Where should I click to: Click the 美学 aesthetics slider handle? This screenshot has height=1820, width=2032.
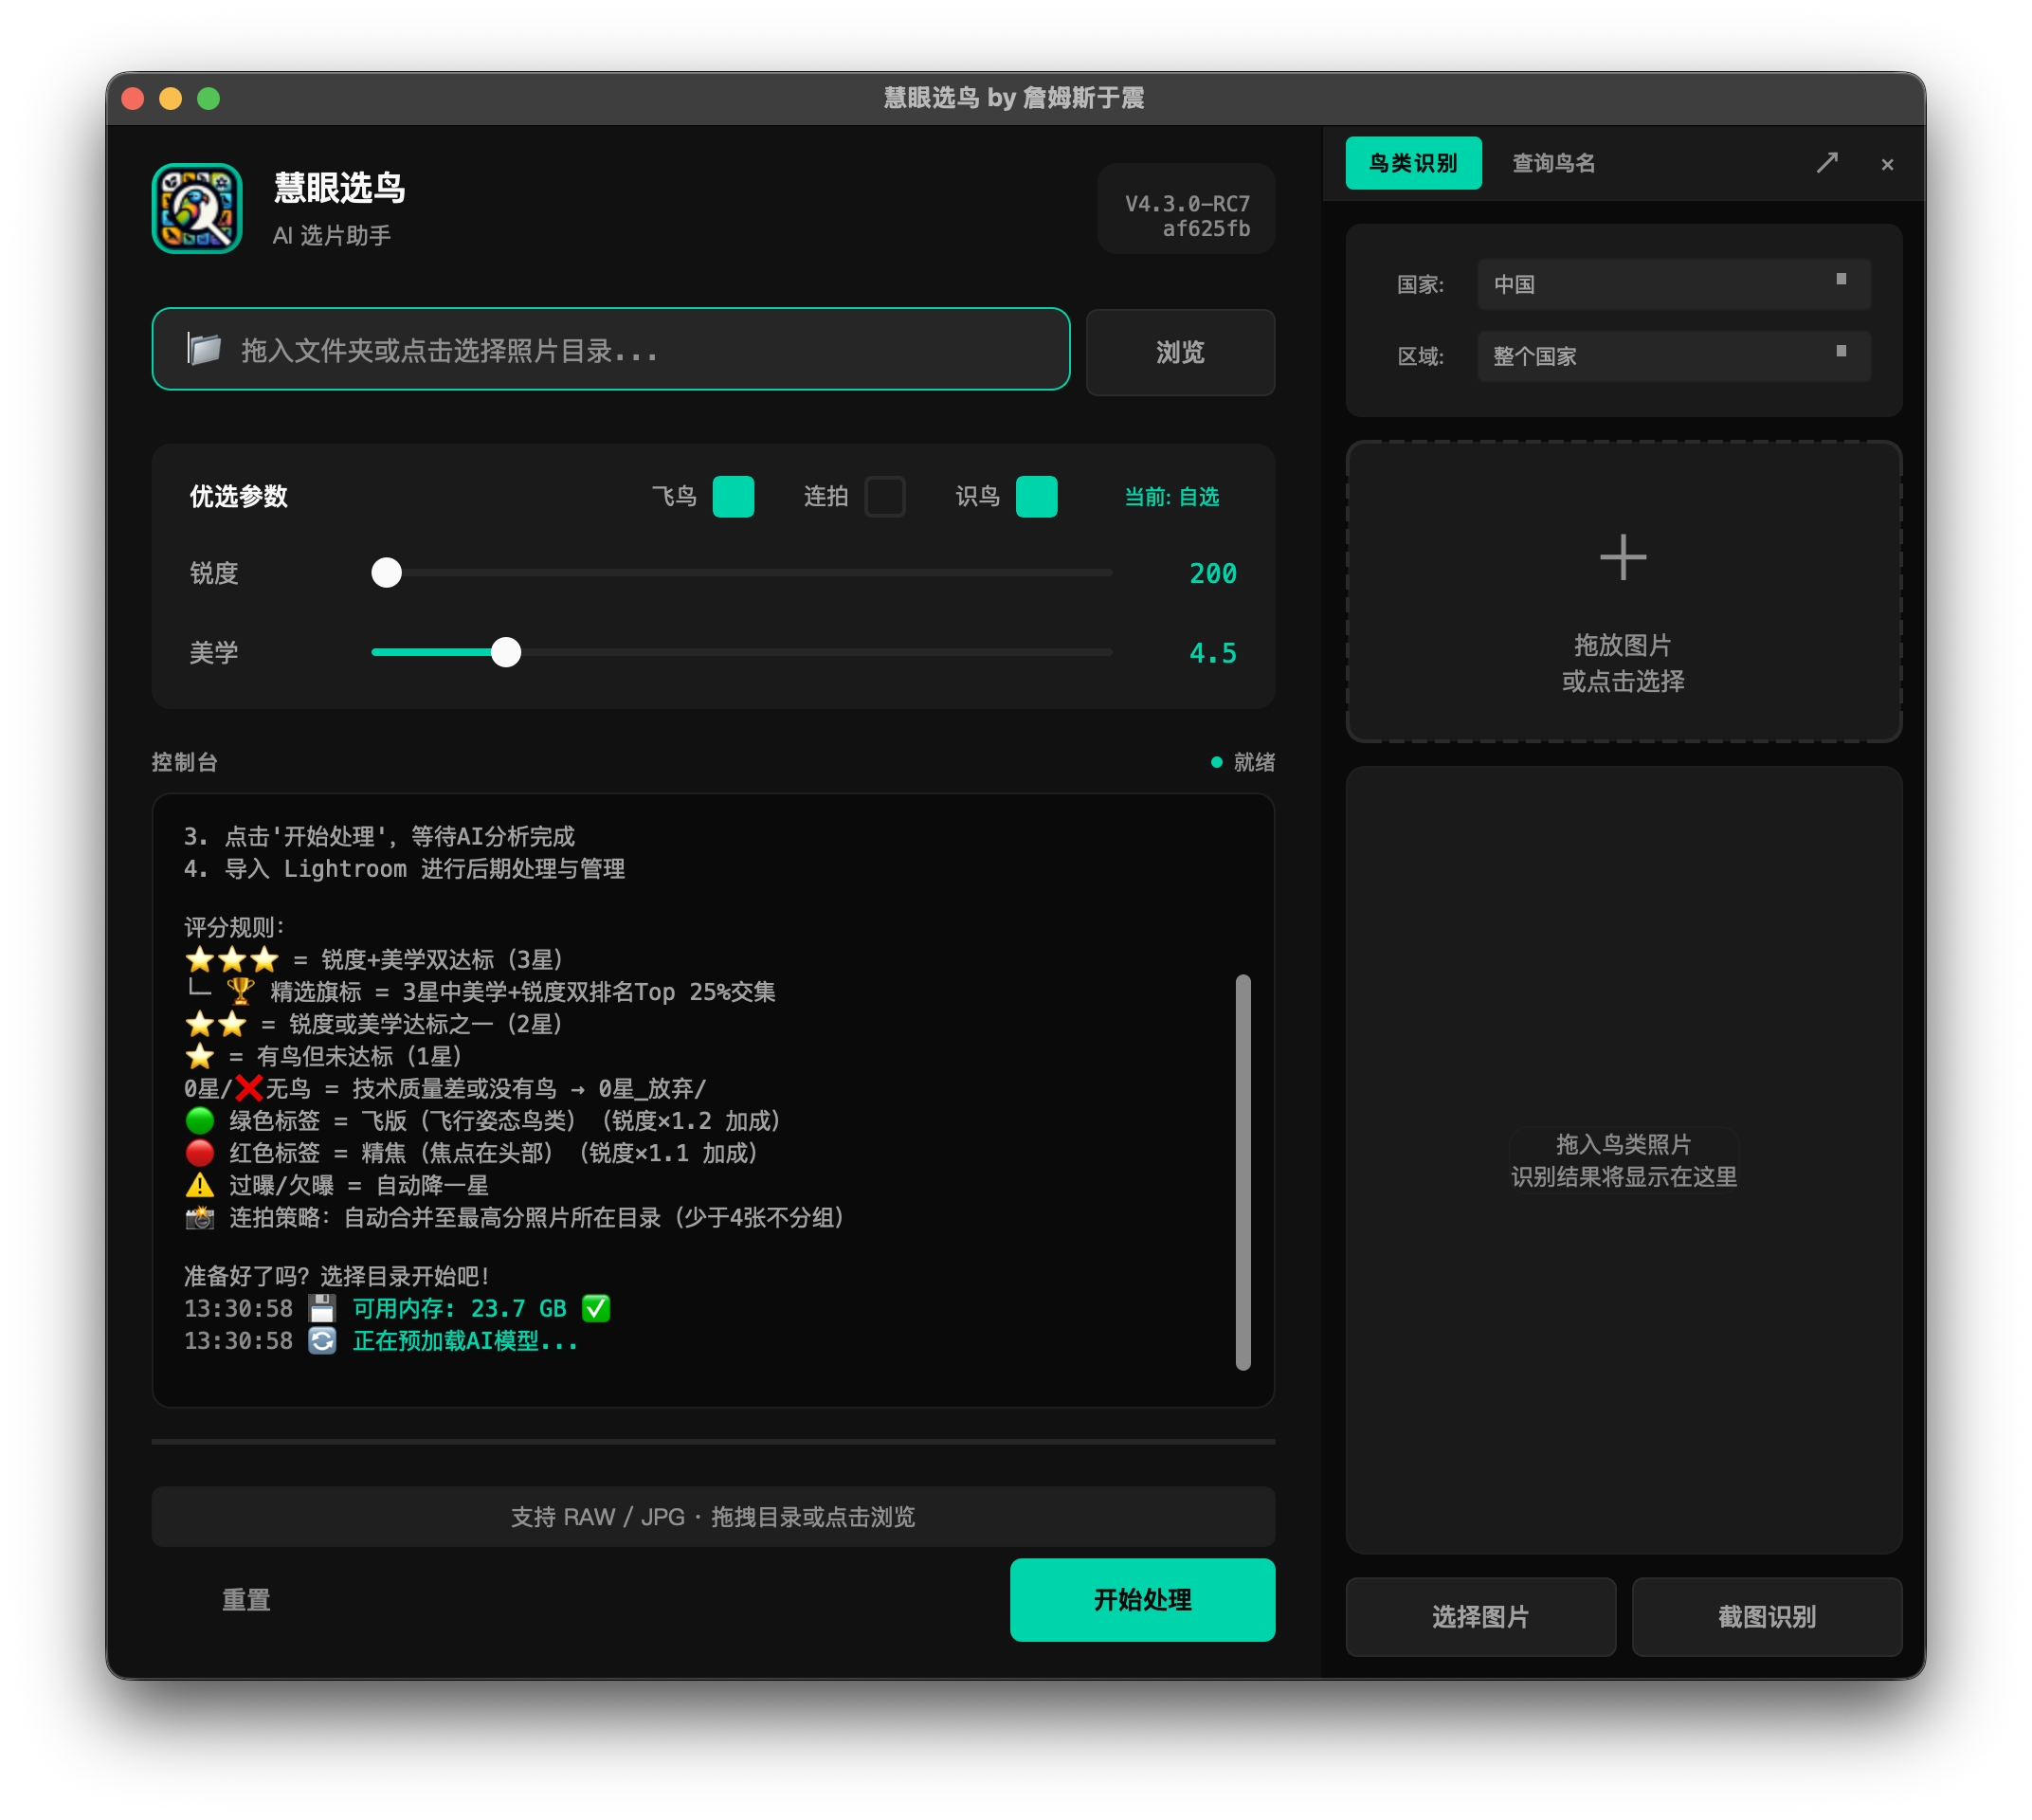point(506,652)
